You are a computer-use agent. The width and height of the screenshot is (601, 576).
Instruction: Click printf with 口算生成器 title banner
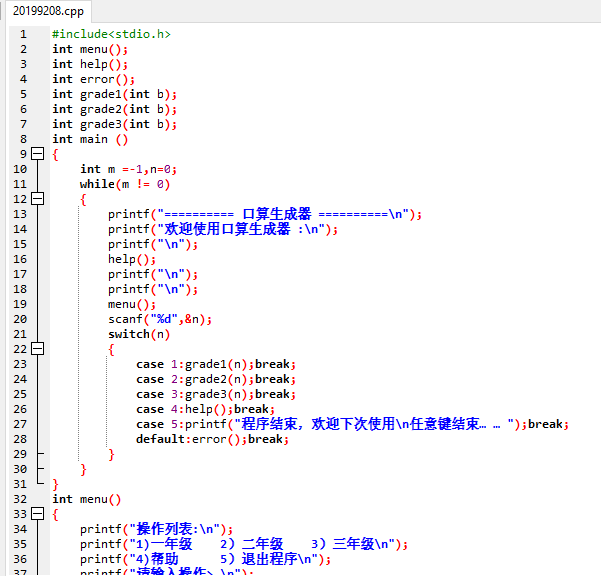click(265, 214)
